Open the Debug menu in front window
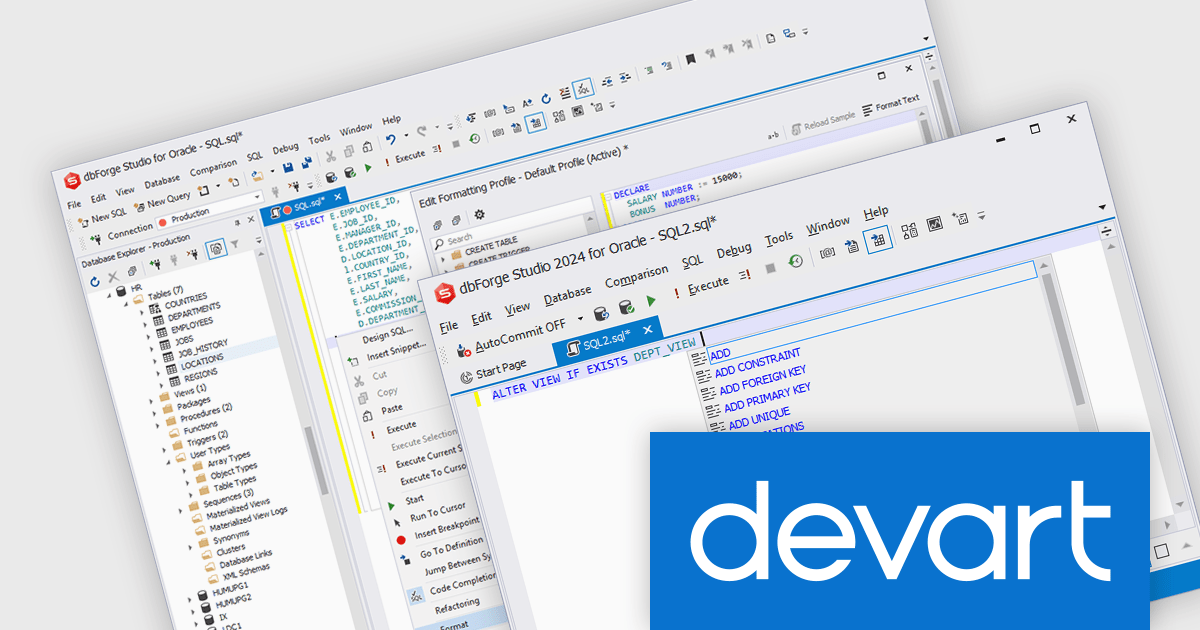Viewport: 1200px width, 630px height. point(734,250)
